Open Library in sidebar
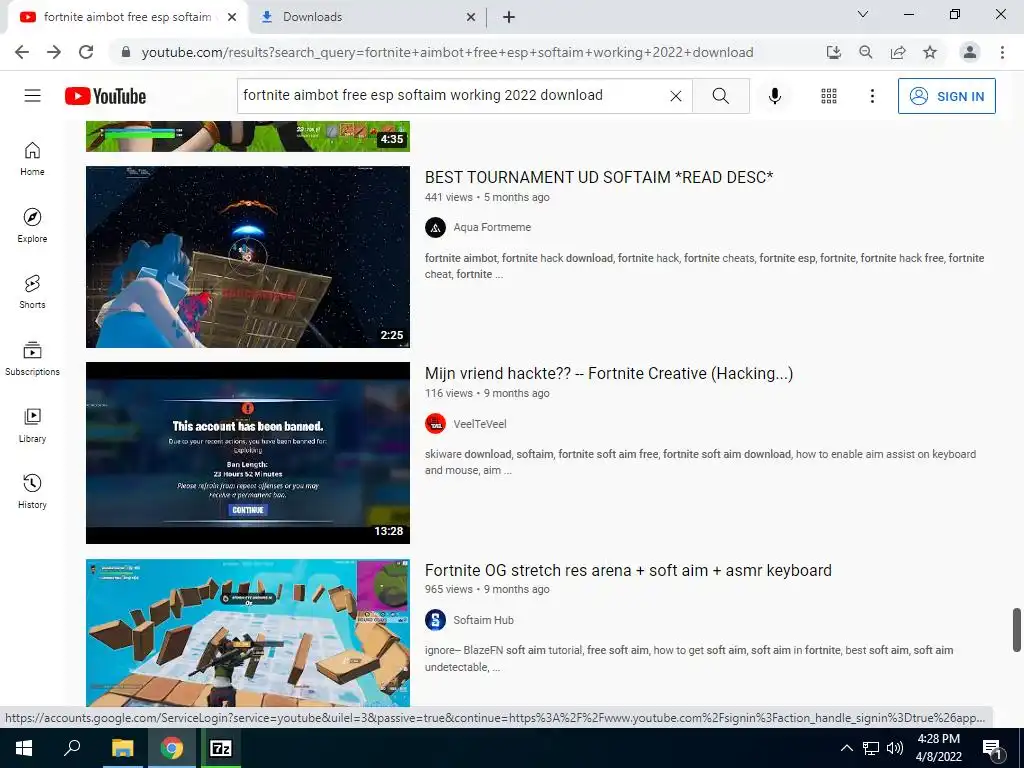 pyautogui.click(x=32, y=425)
